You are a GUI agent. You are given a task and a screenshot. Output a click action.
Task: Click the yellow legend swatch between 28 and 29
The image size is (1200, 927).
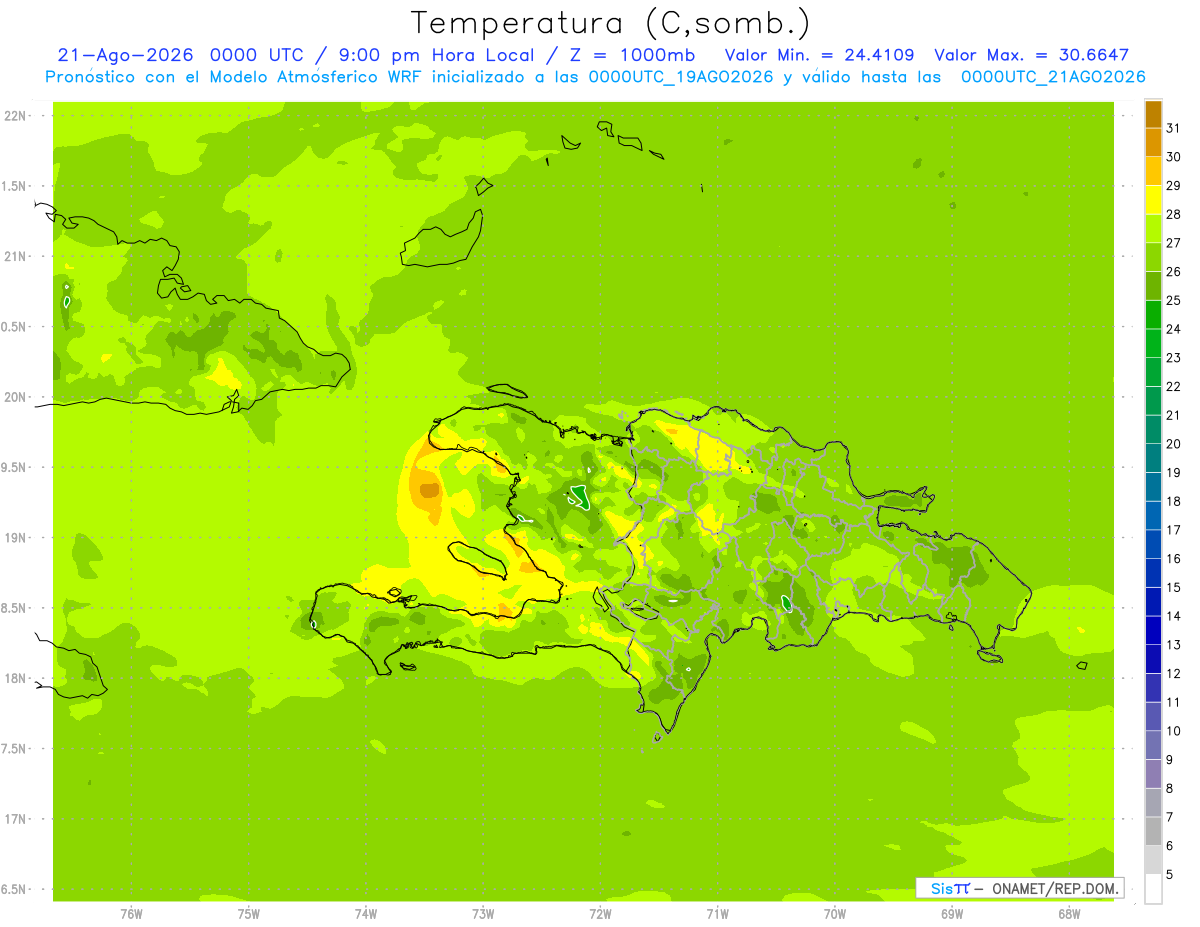coord(1153,200)
